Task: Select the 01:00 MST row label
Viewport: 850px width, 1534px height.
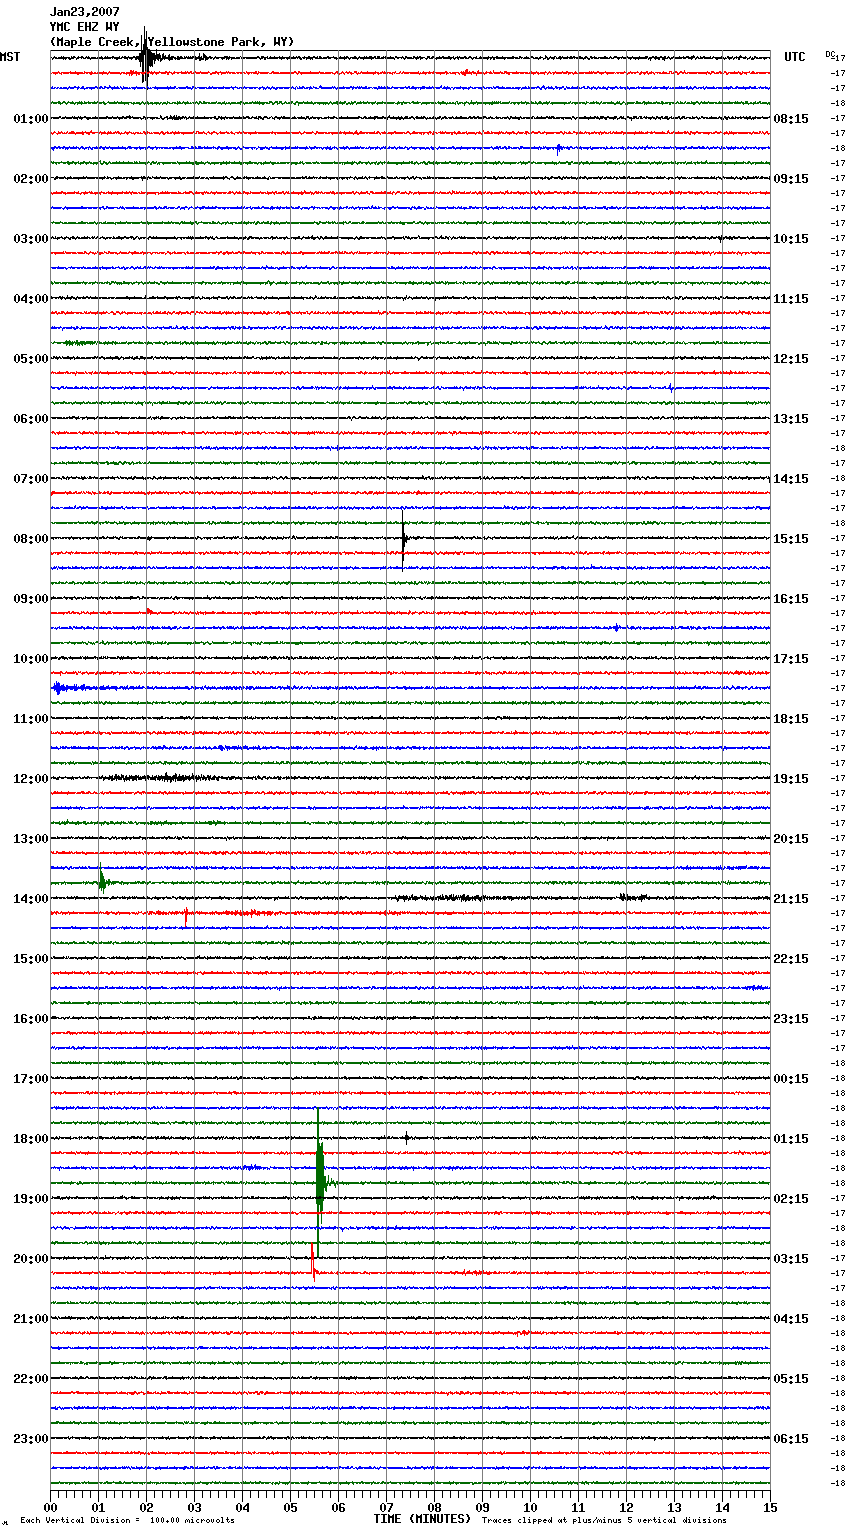Action: click(30, 119)
